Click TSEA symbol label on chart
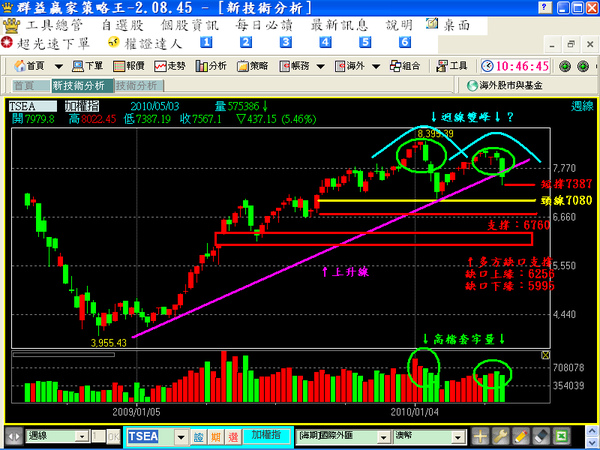 click(33, 106)
